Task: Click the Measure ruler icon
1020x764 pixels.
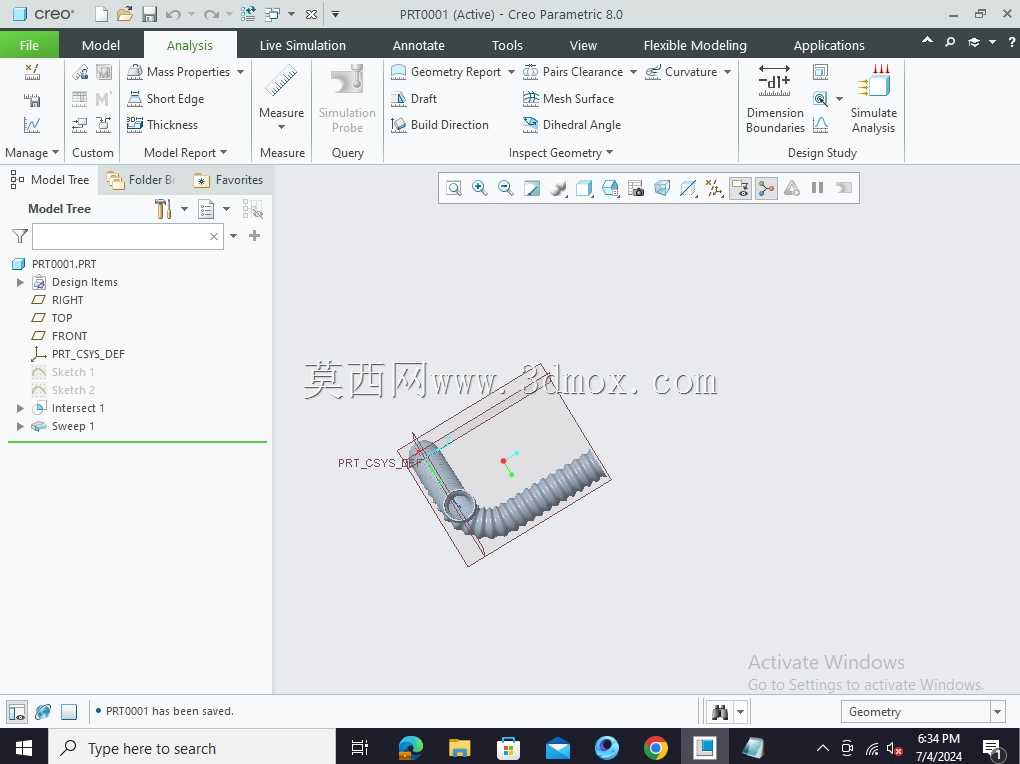Action: click(281, 81)
